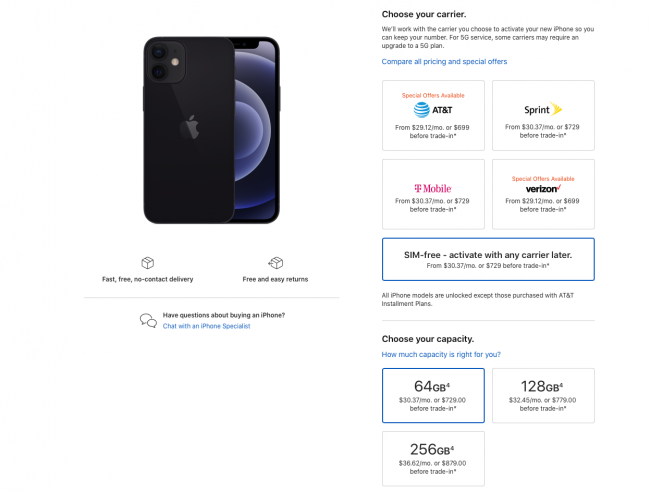Select the SIM-free carrier option
The image size is (650, 492).
[488, 260]
